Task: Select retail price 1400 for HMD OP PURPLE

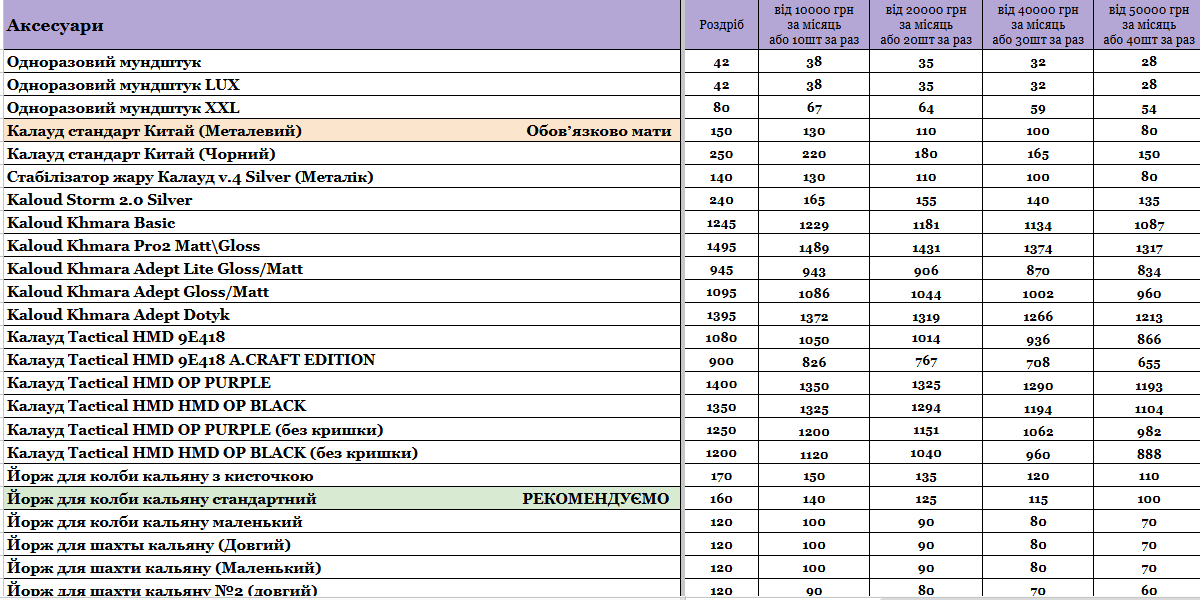Action: 721,384
